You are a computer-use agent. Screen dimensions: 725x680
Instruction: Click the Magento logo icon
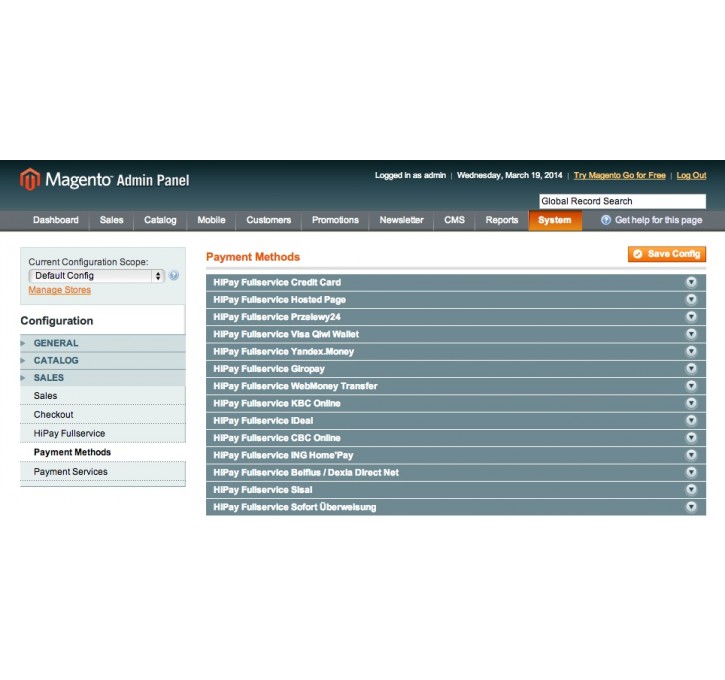point(30,179)
